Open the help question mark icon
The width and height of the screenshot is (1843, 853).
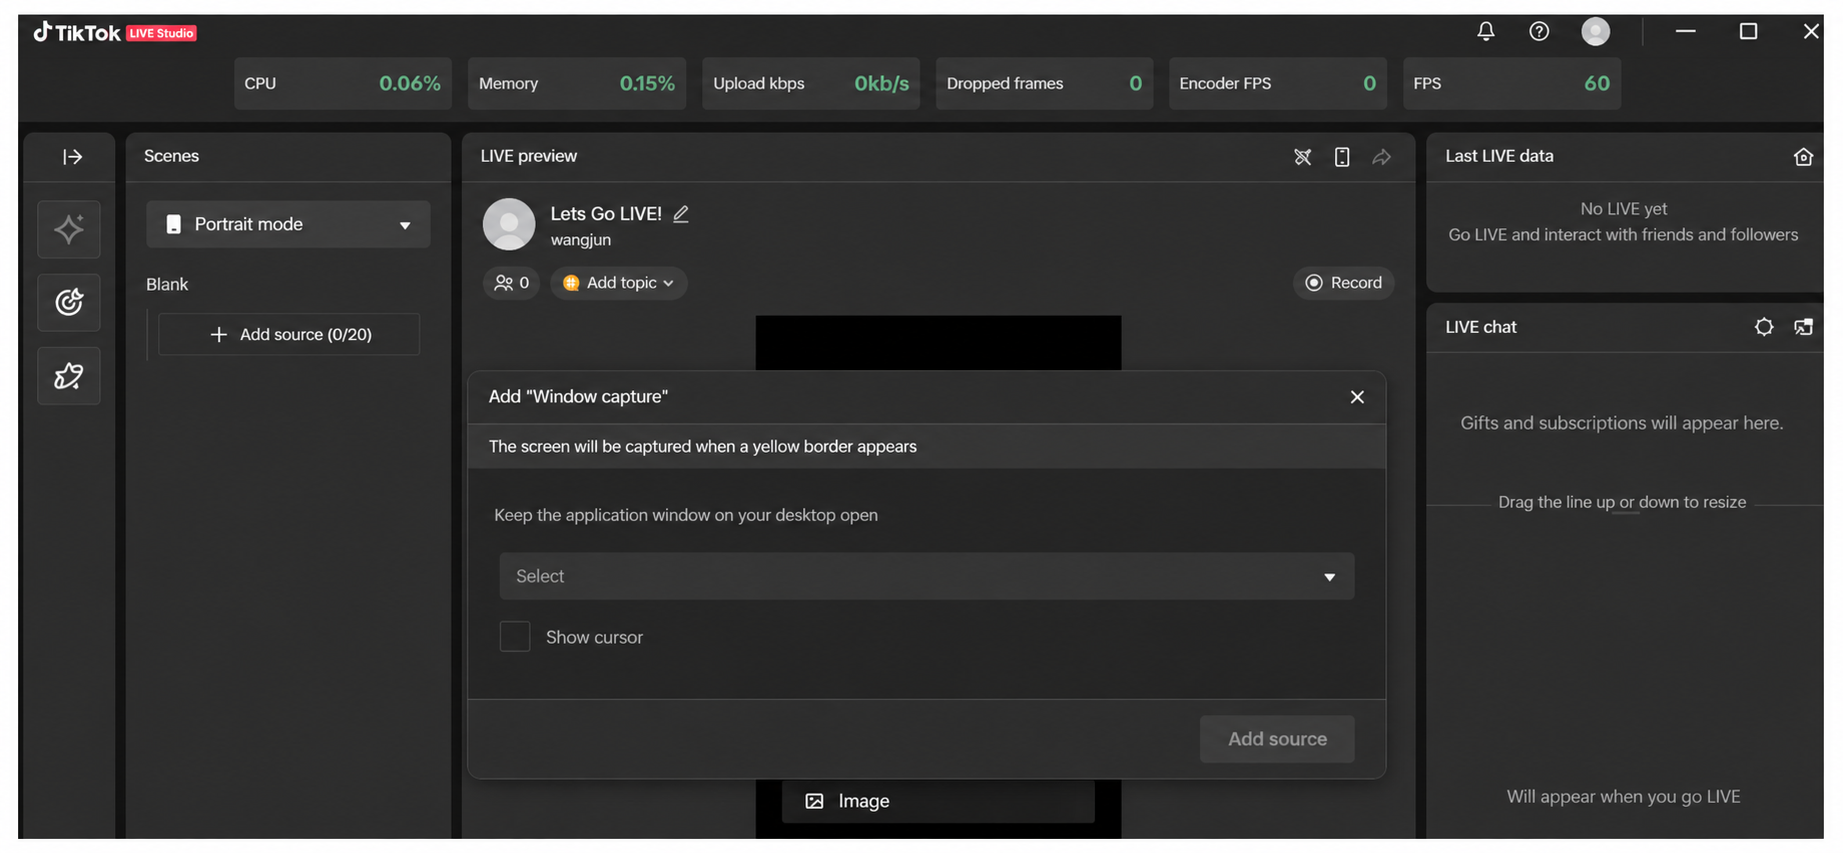point(1539,32)
